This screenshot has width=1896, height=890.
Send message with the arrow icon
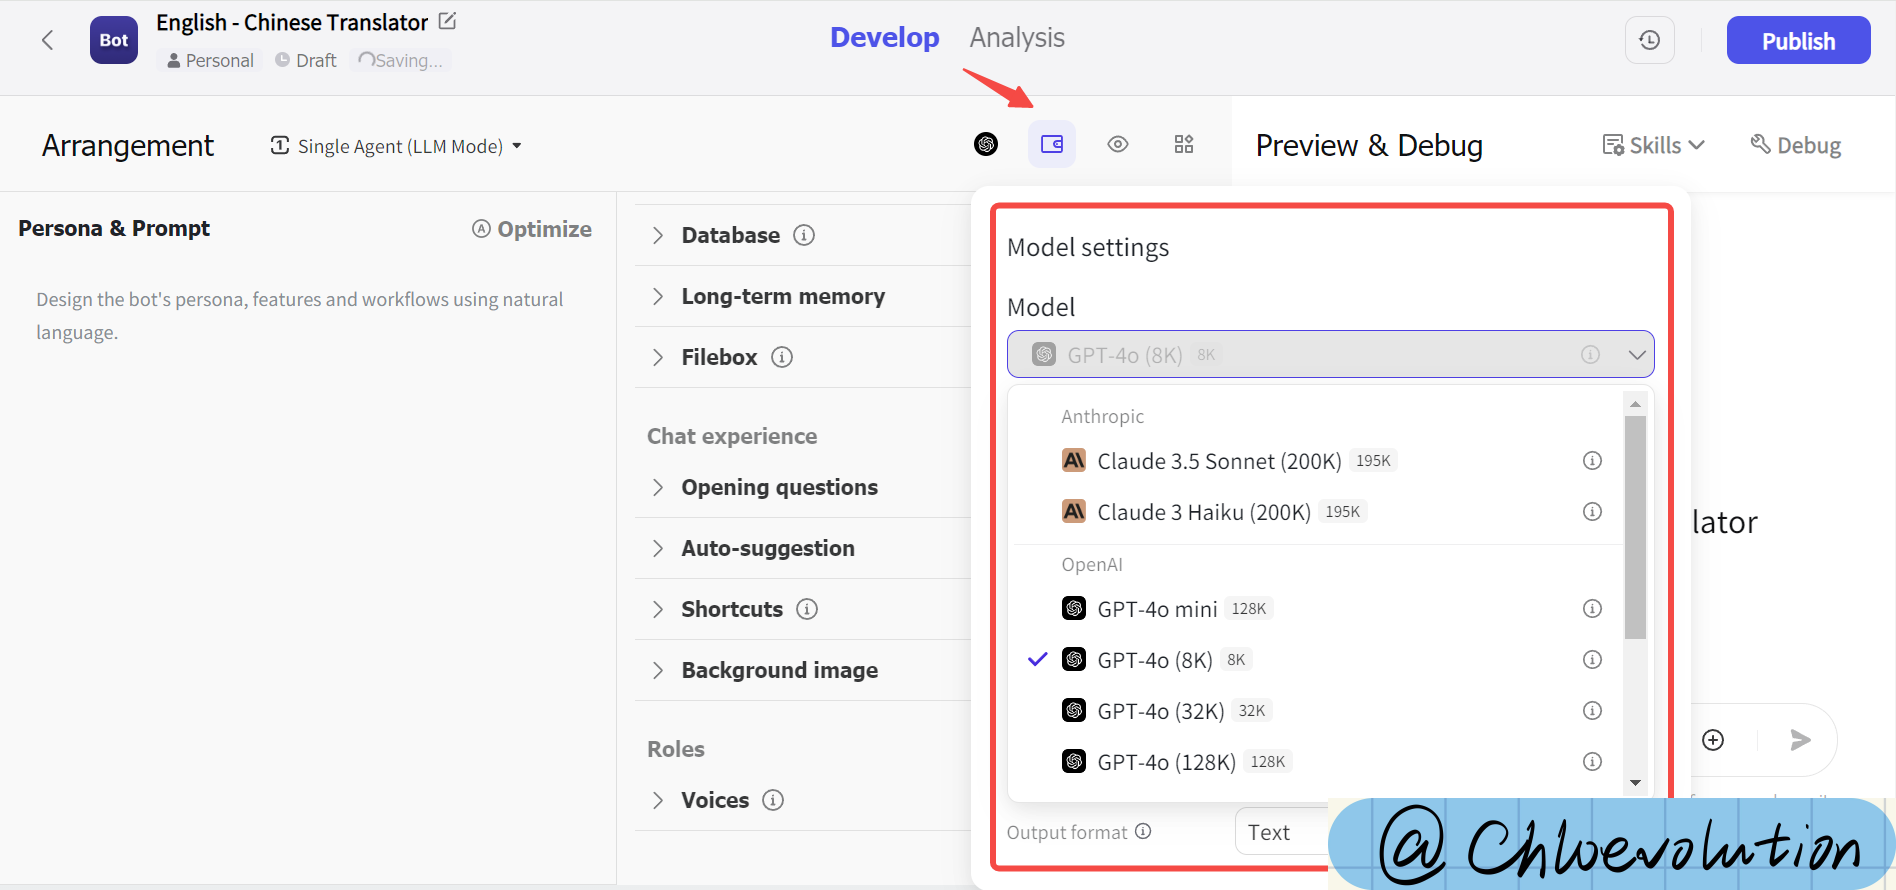click(x=1800, y=740)
